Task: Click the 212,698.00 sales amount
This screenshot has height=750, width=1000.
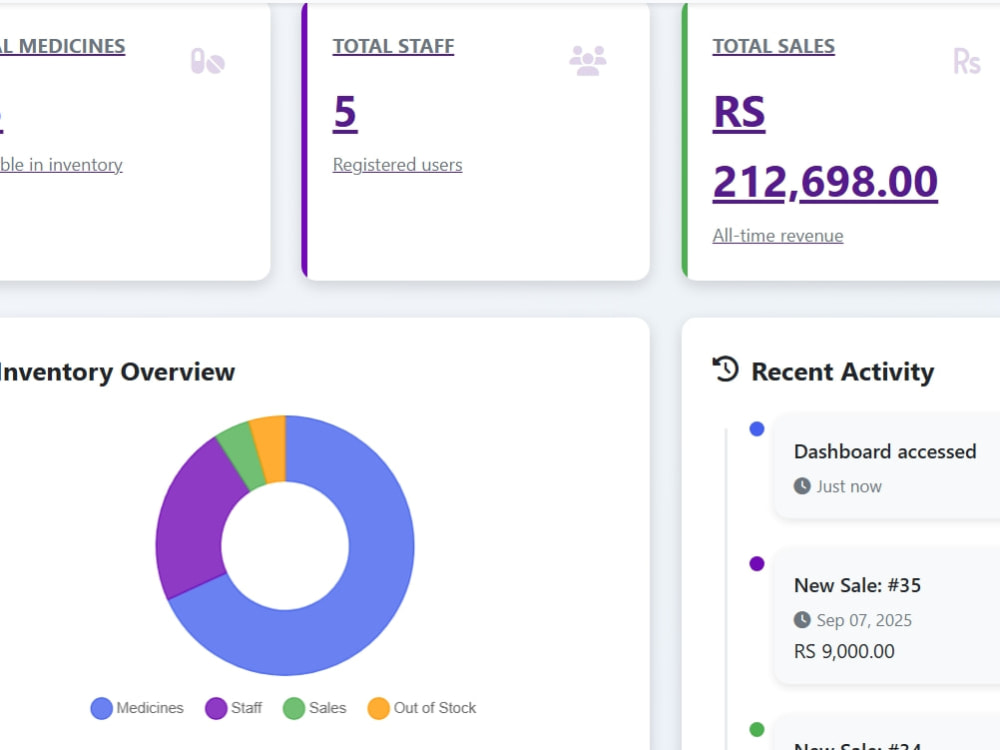Action: [x=825, y=182]
